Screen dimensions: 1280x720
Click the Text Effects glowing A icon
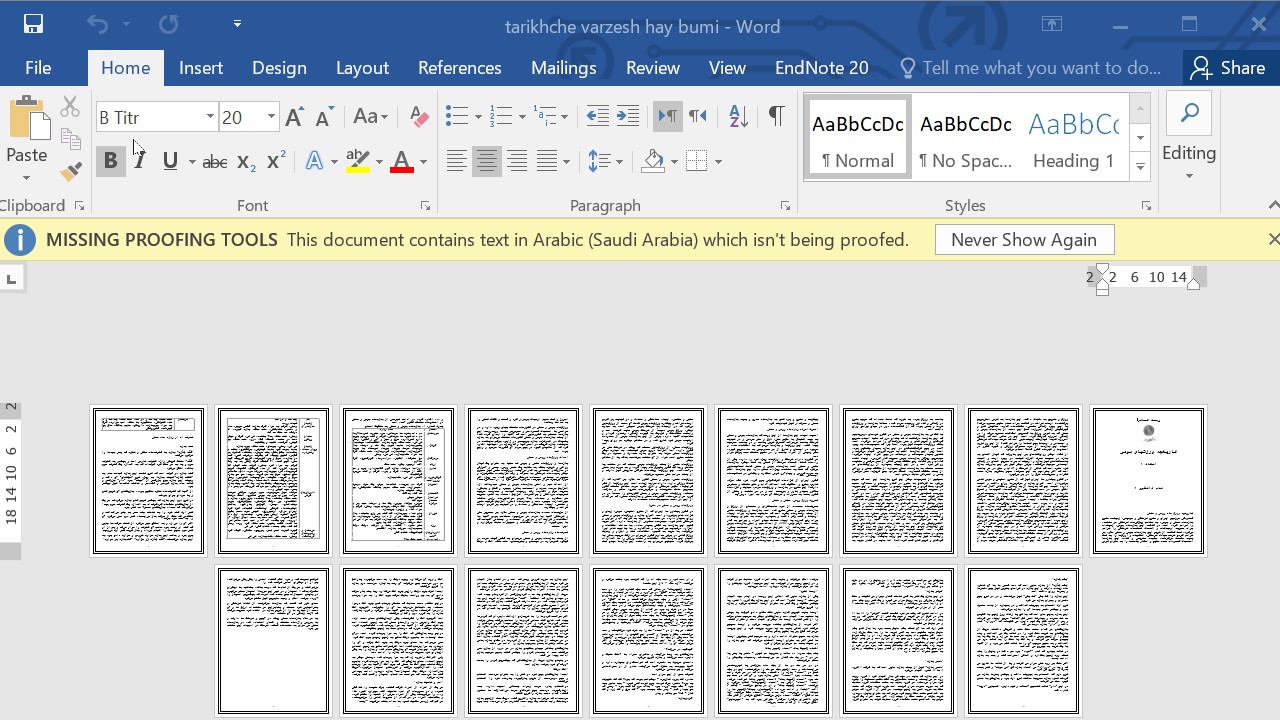314,161
